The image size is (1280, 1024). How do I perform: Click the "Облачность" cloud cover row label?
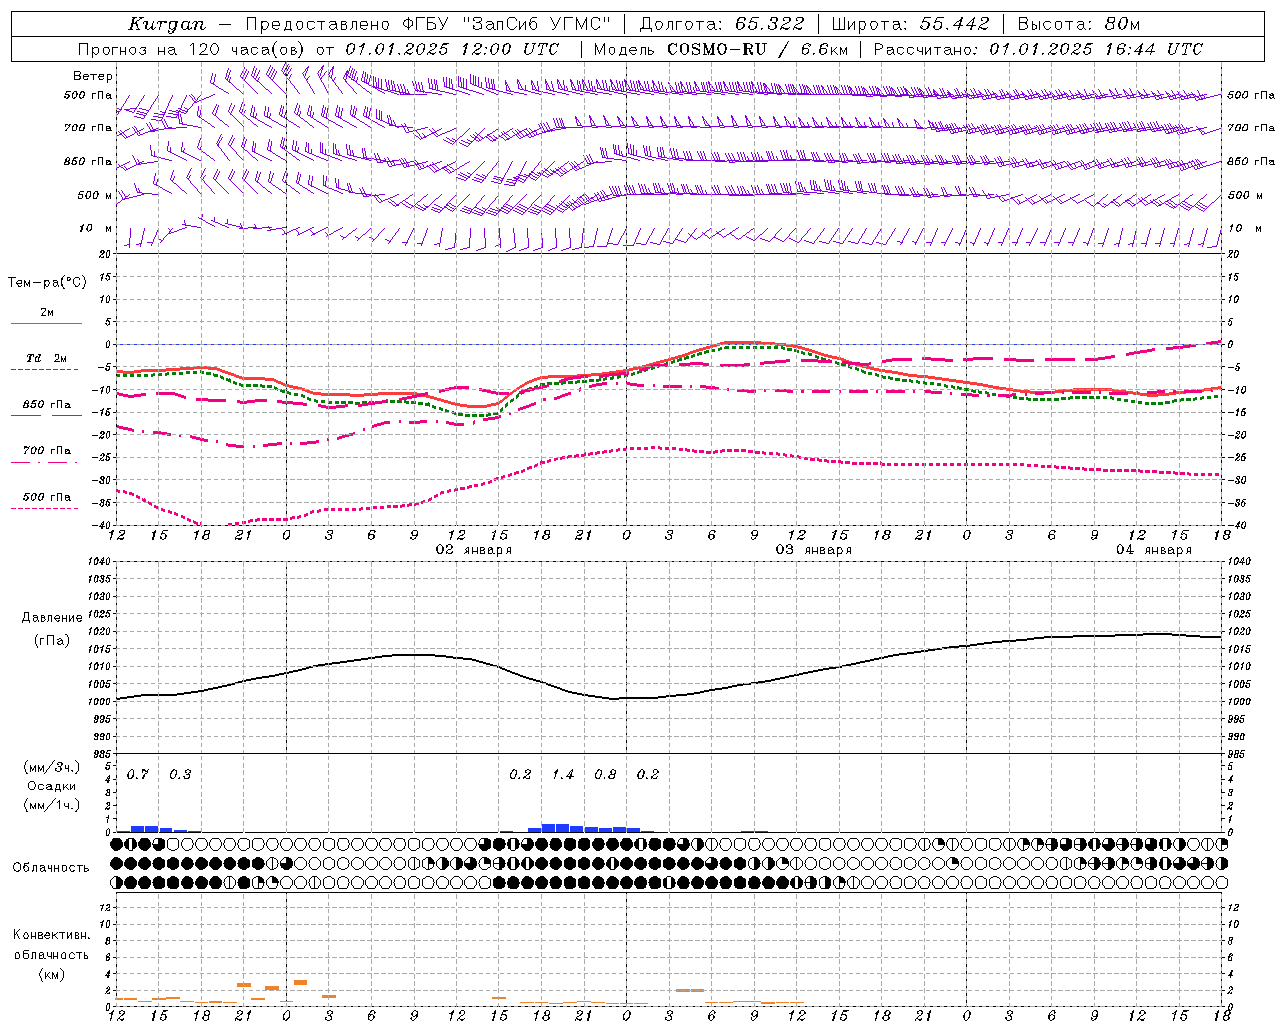pyautogui.click(x=51, y=868)
